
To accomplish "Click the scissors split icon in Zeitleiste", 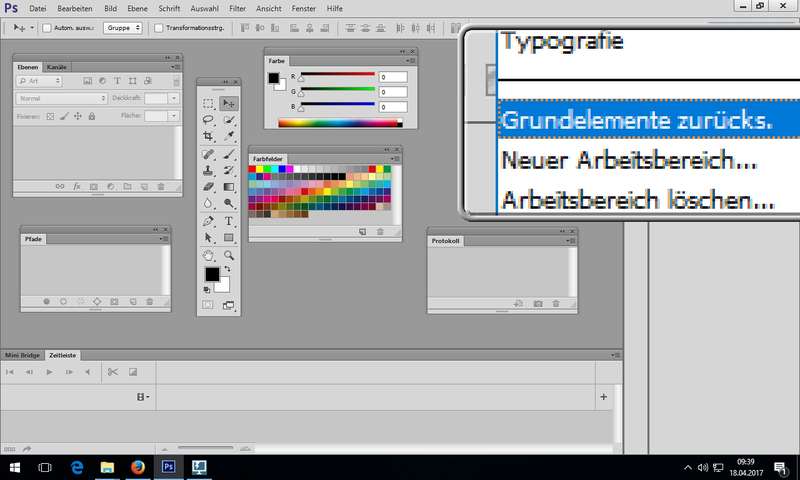I will tap(112, 372).
